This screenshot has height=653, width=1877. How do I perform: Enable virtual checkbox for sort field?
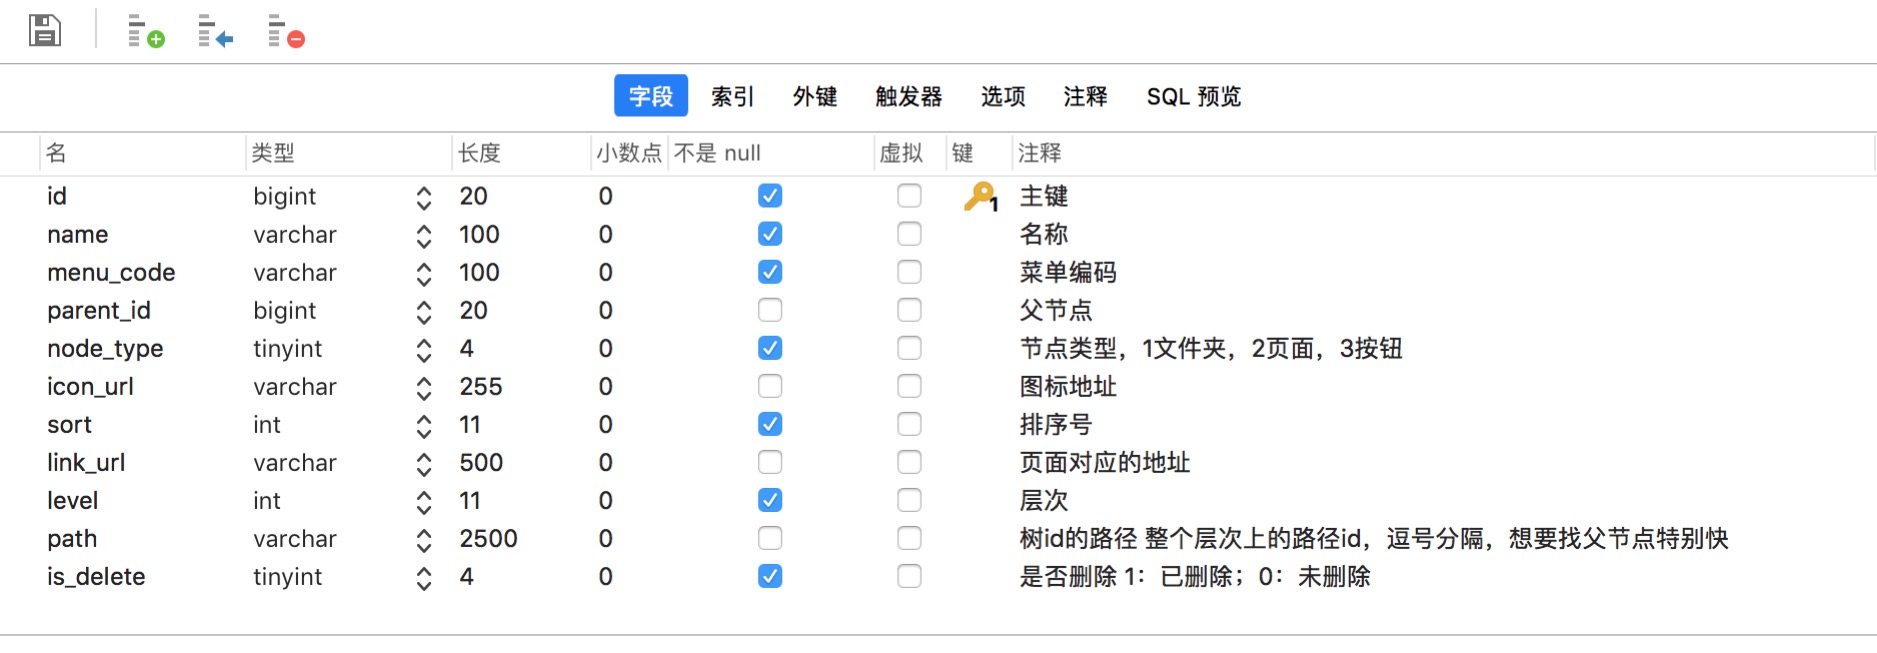[909, 424]
